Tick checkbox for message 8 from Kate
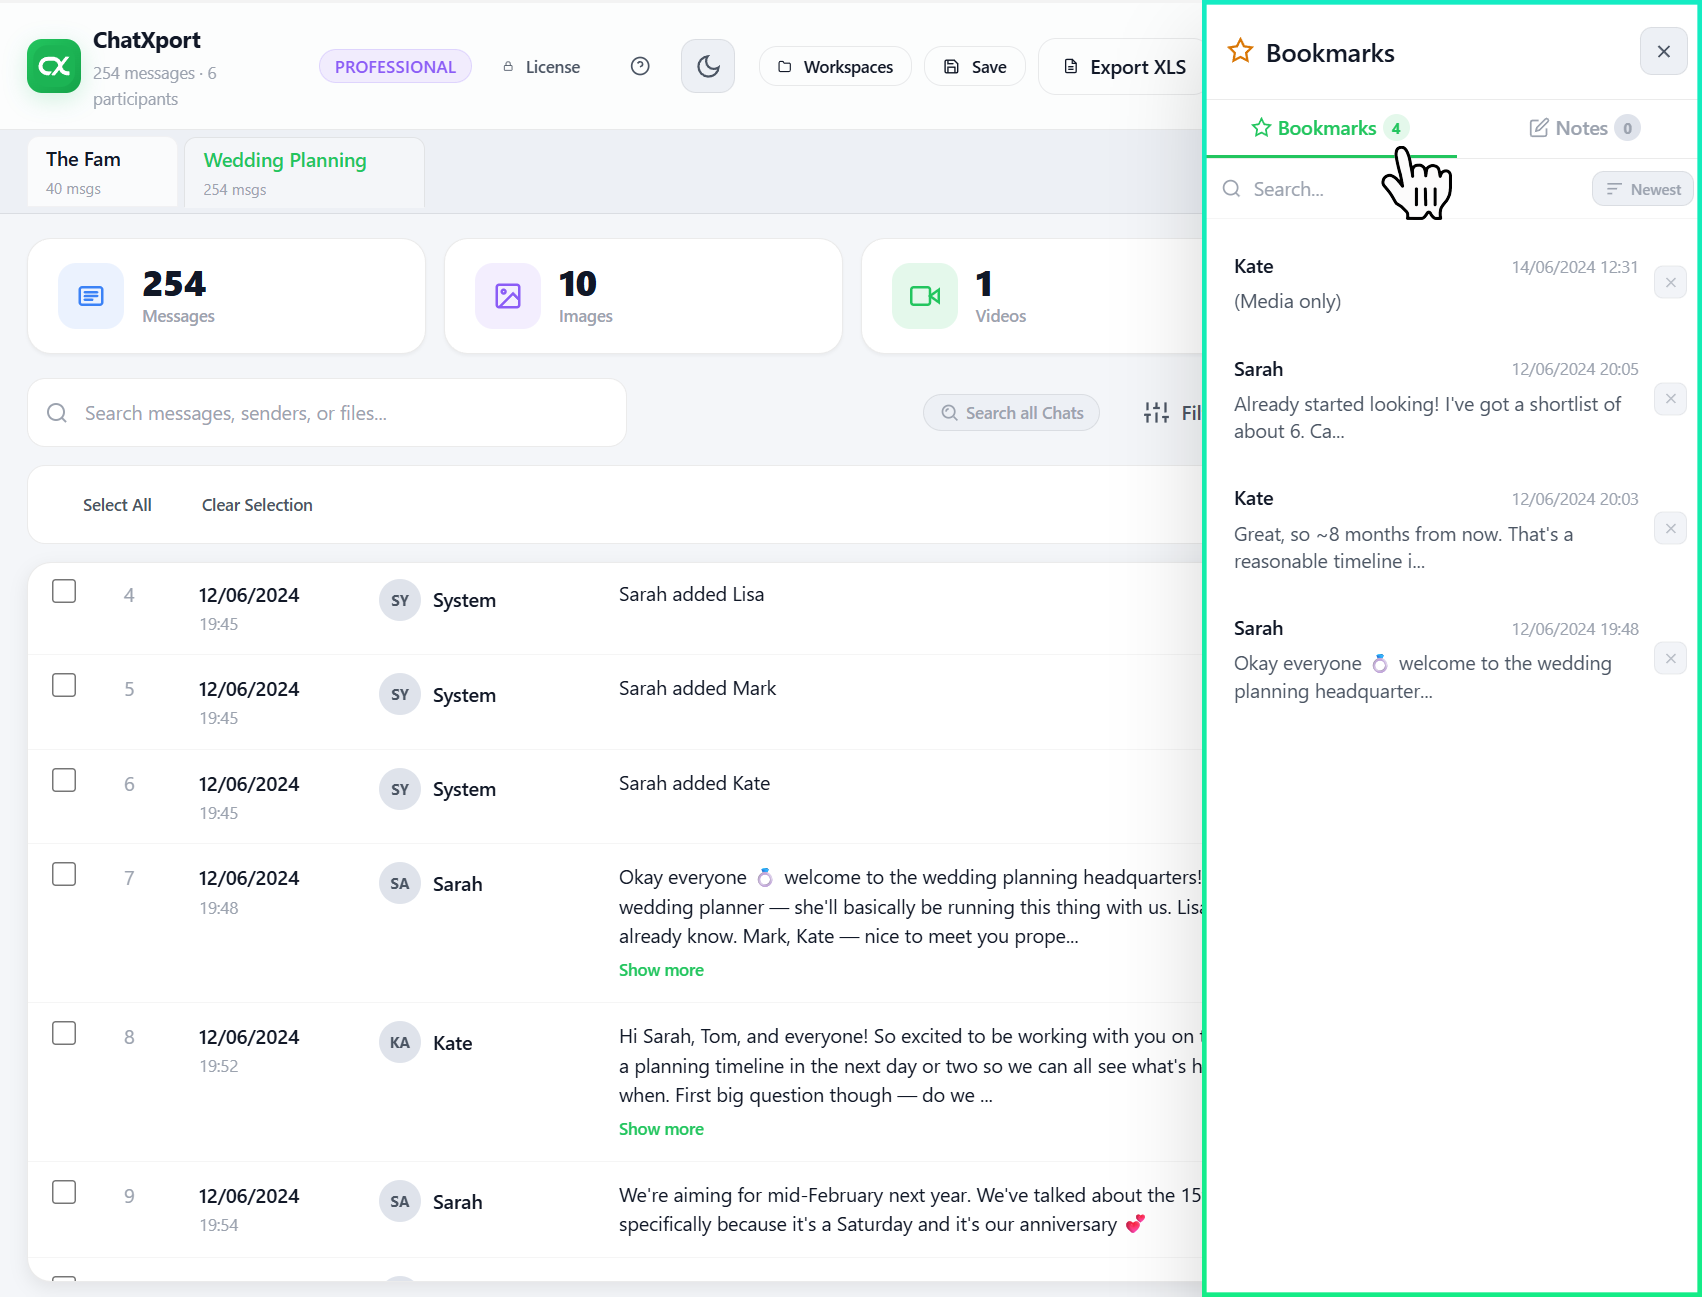1702x1297 pixels. click(64, 1033)
